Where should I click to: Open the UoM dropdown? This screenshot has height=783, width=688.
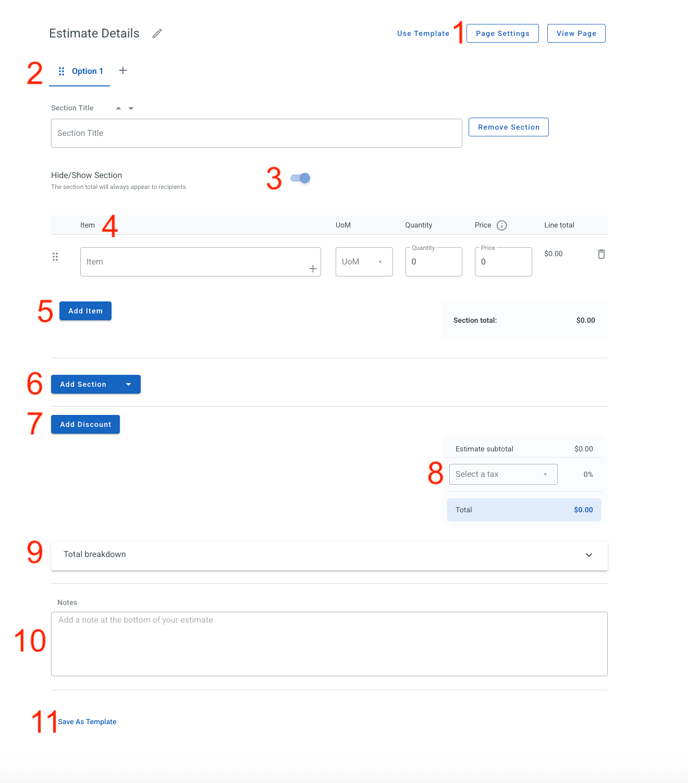click(x=364, y=262)
